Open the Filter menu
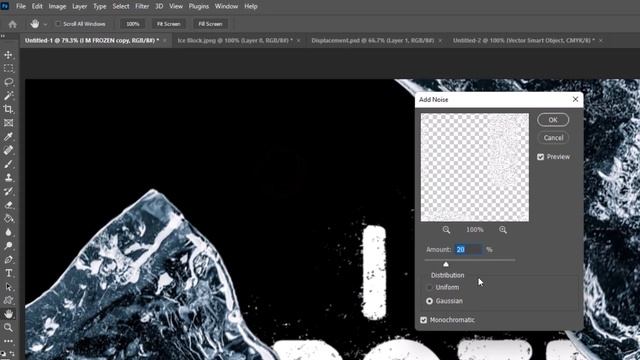This screenshot has height=360, width=640. 142,6
